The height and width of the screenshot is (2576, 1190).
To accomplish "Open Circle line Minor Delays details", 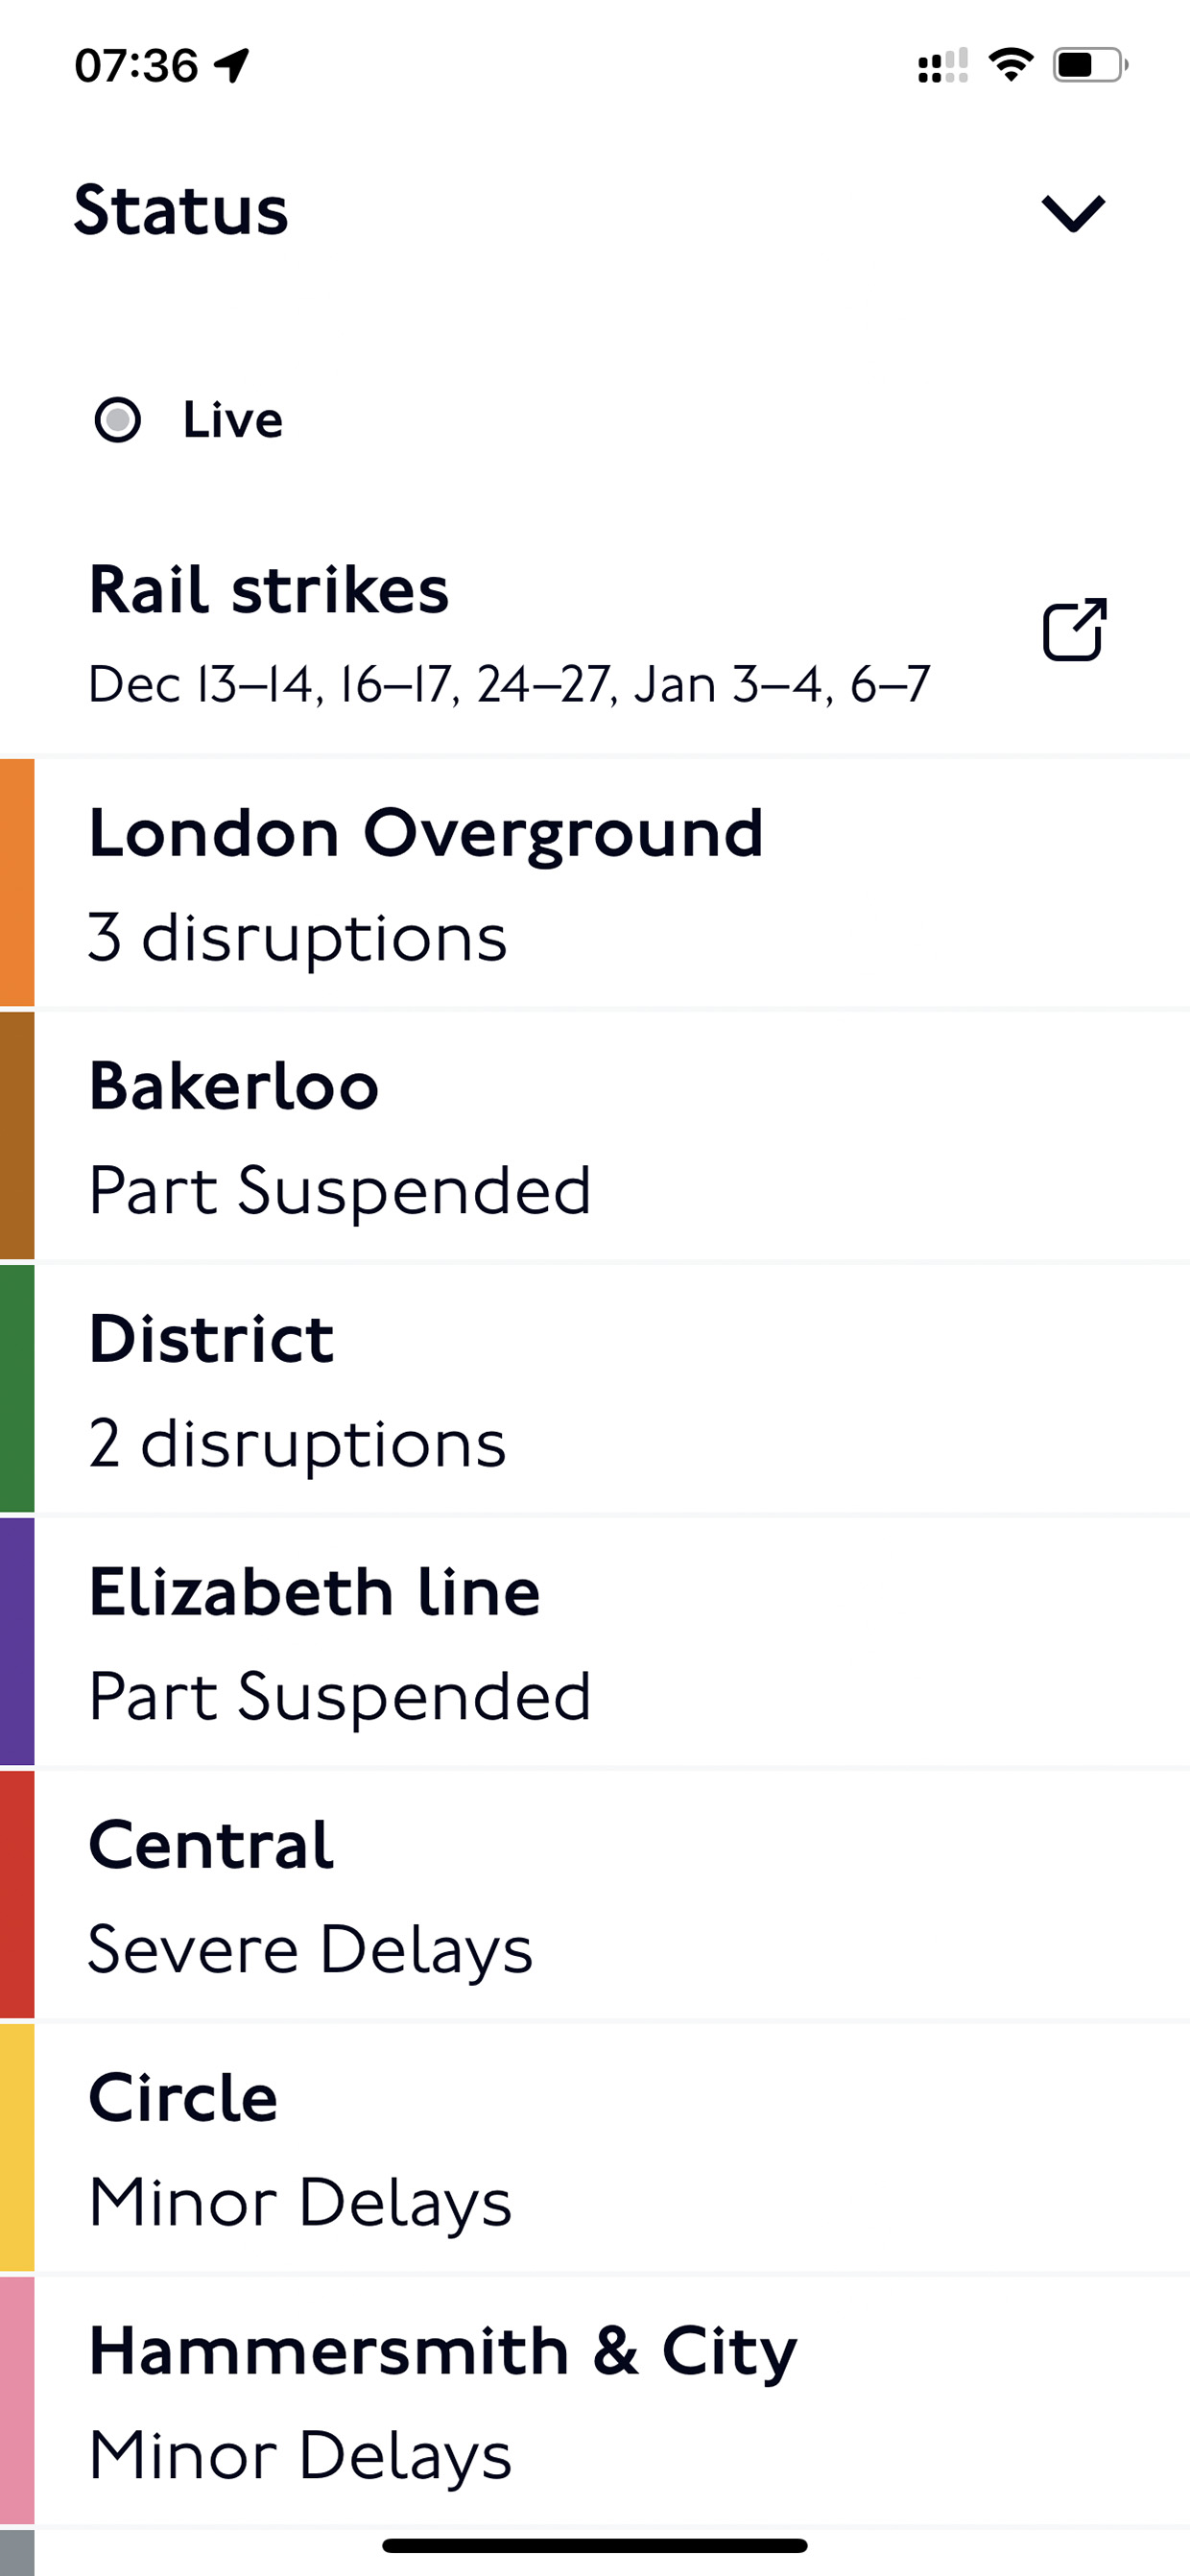I will click(595, 2148).
